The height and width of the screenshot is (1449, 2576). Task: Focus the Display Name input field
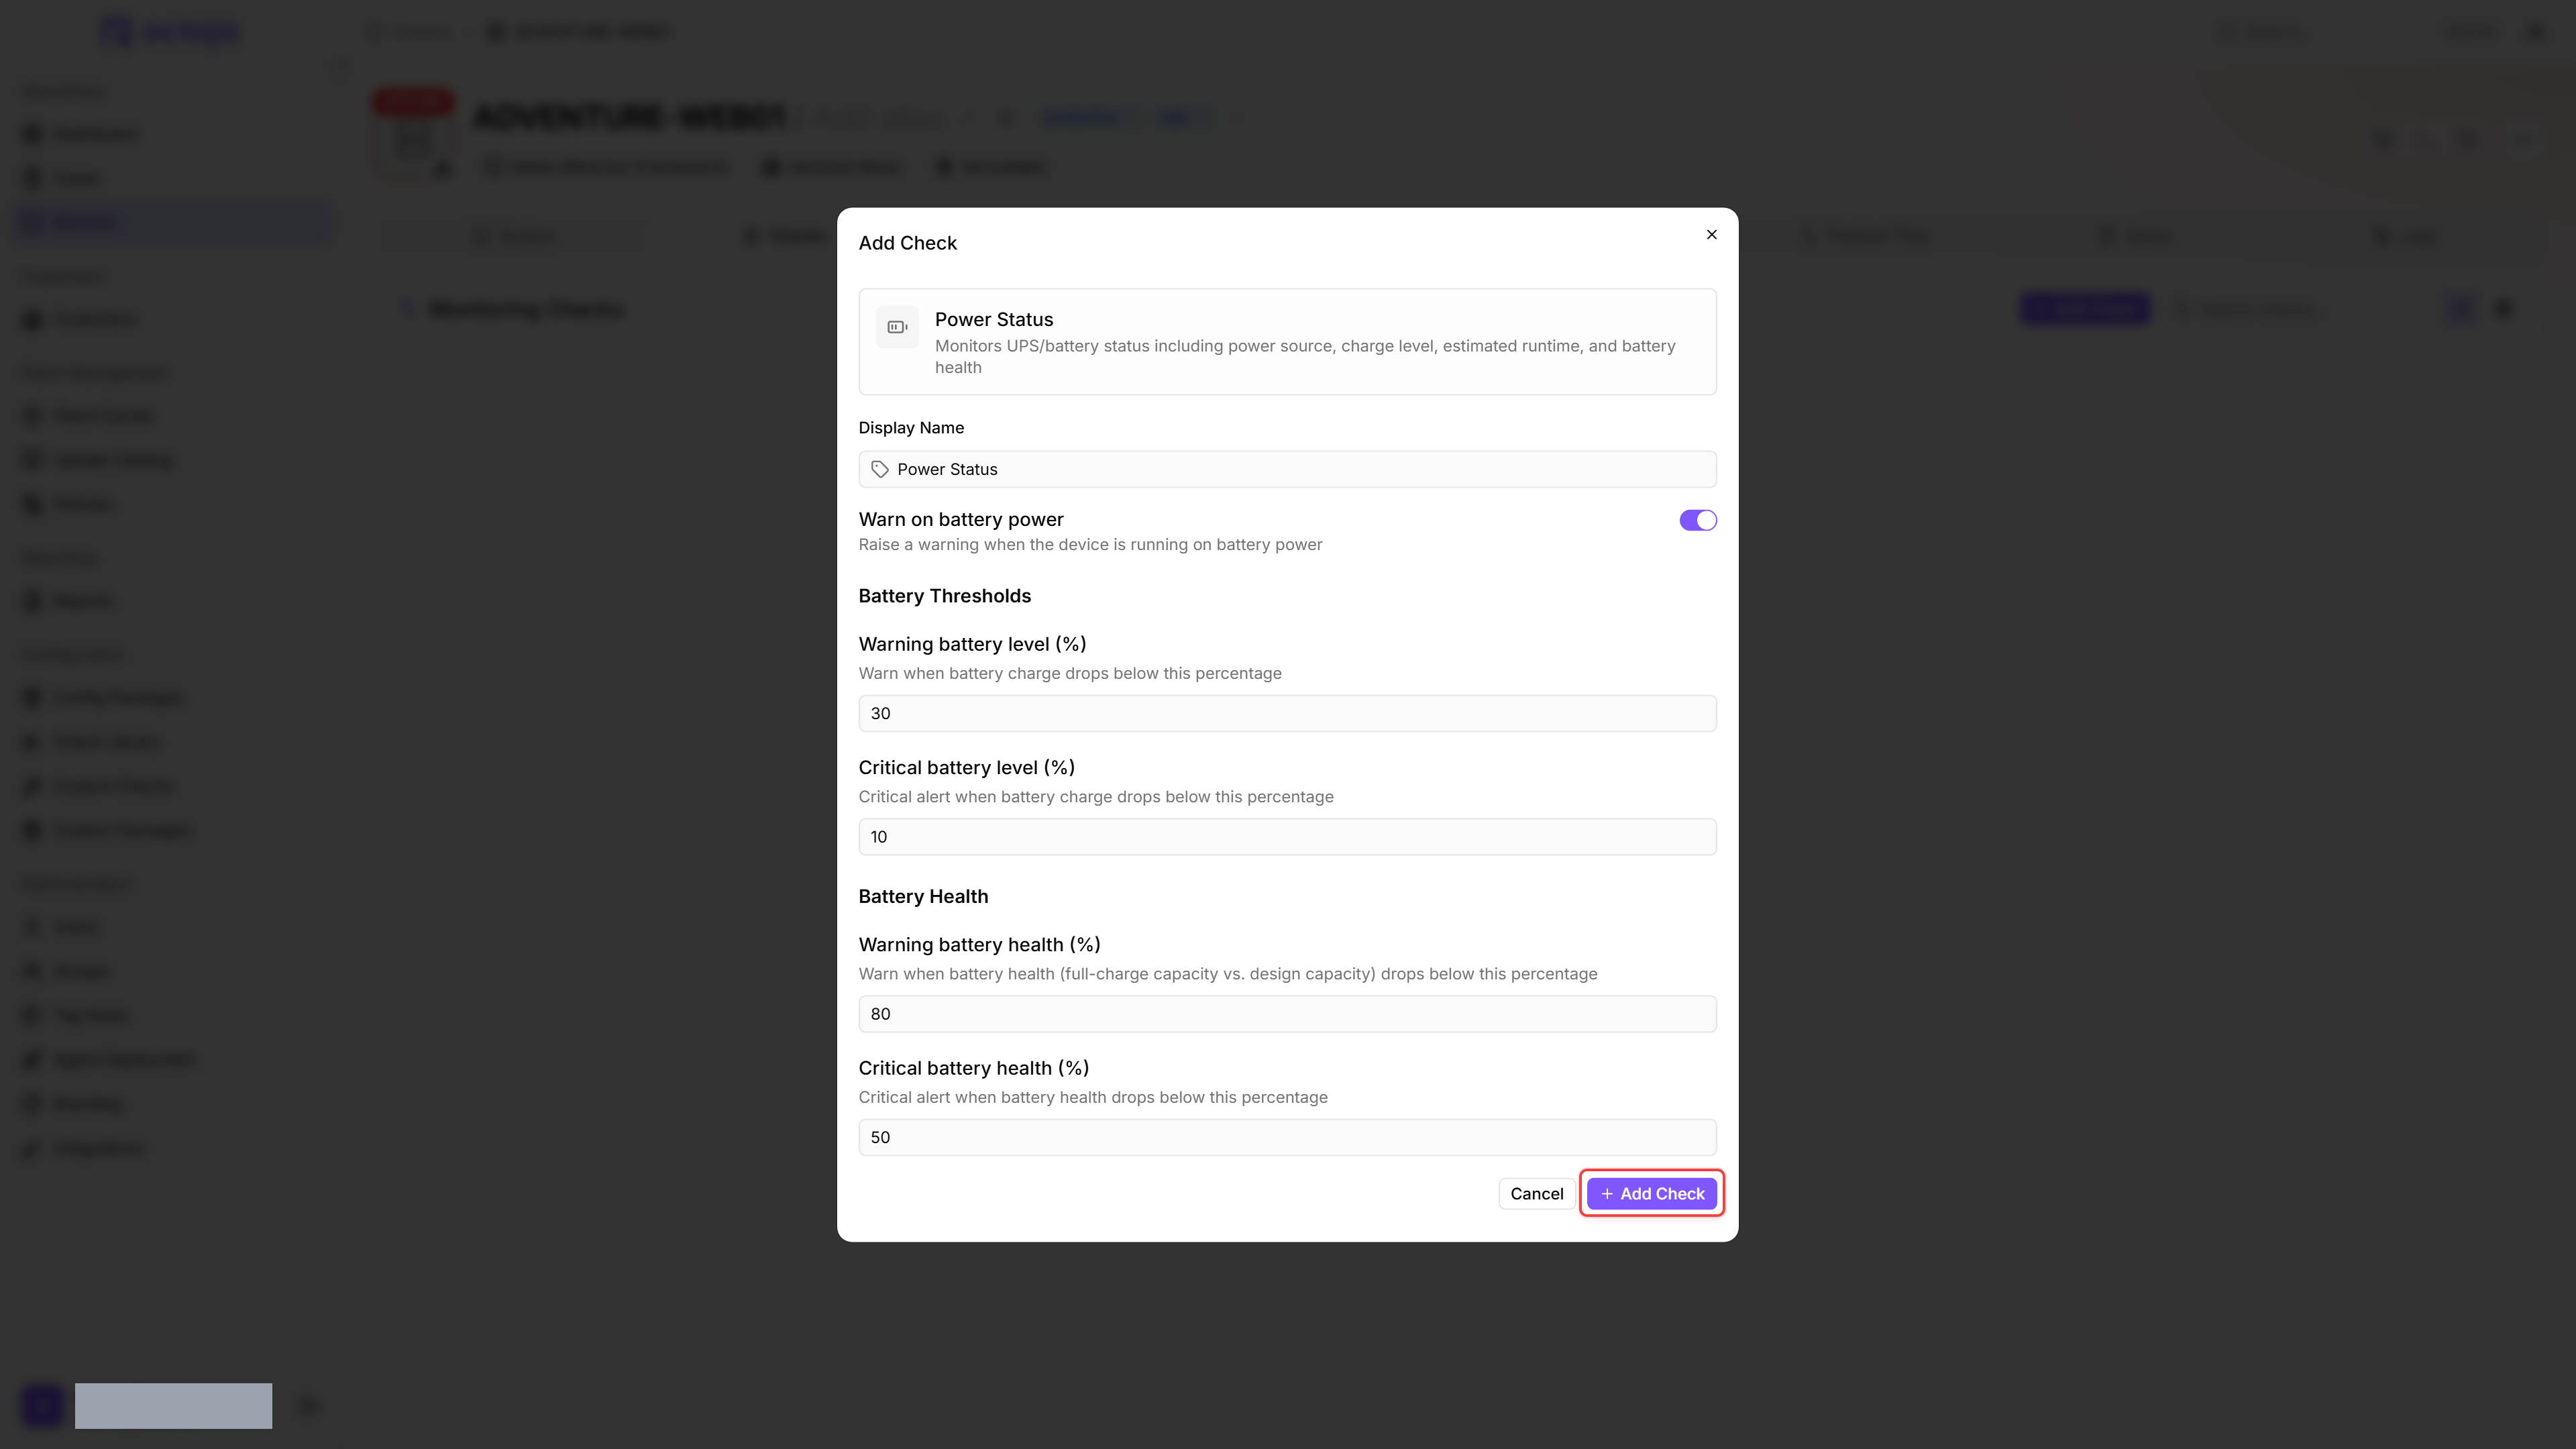click(x=1287, y=469)
